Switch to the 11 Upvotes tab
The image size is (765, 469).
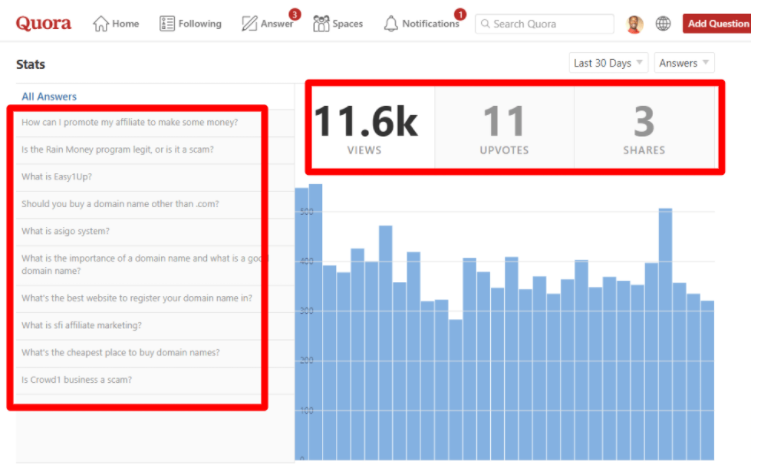point(504,128)
